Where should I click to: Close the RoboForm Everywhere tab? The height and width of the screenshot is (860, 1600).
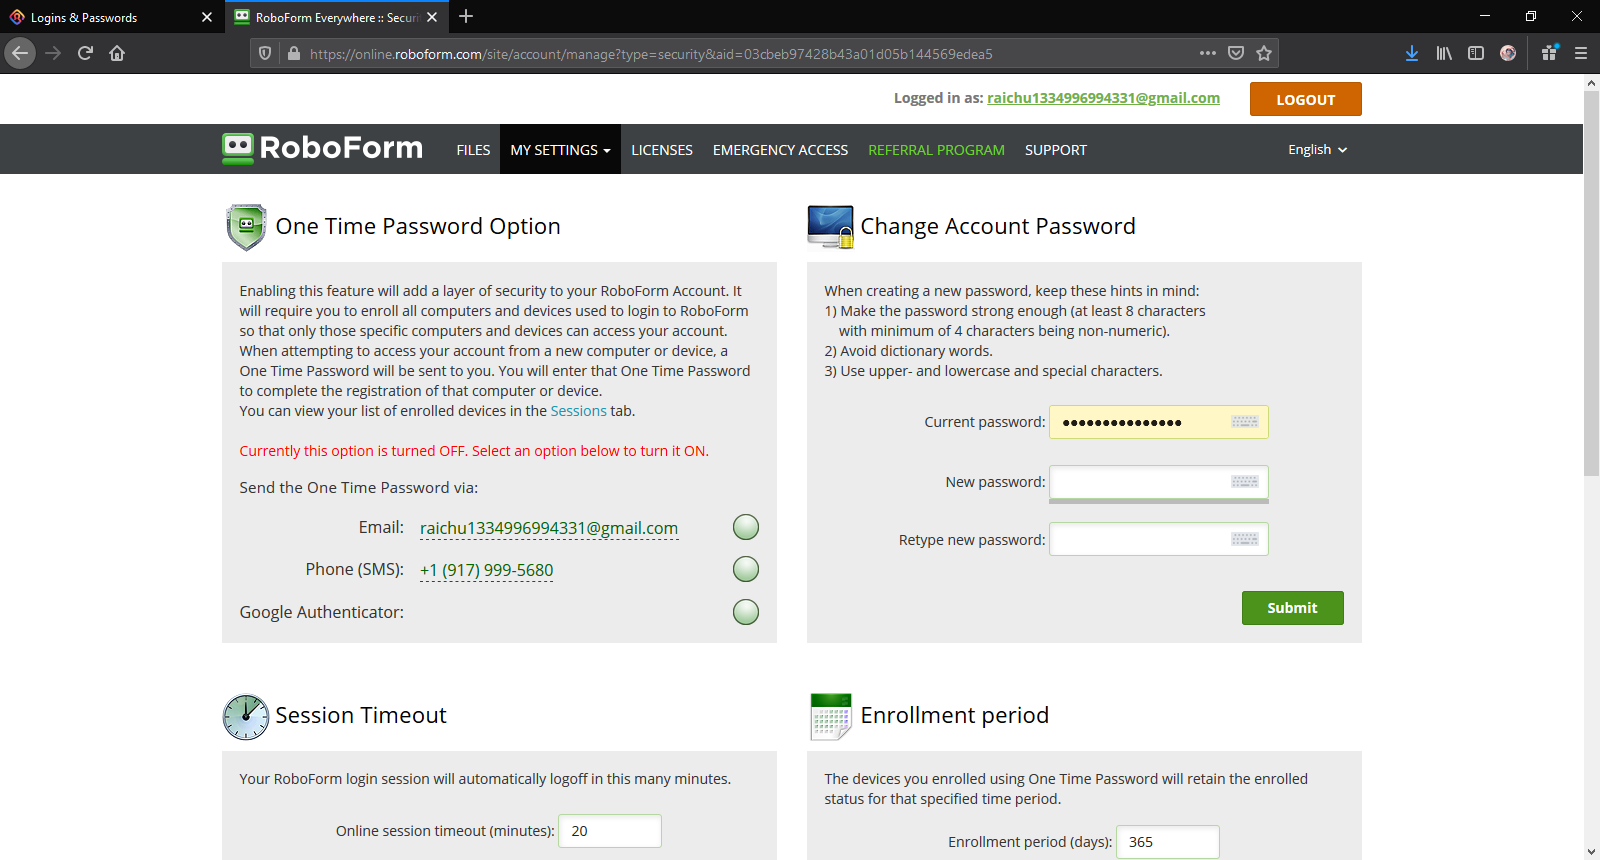pos(432,17)
